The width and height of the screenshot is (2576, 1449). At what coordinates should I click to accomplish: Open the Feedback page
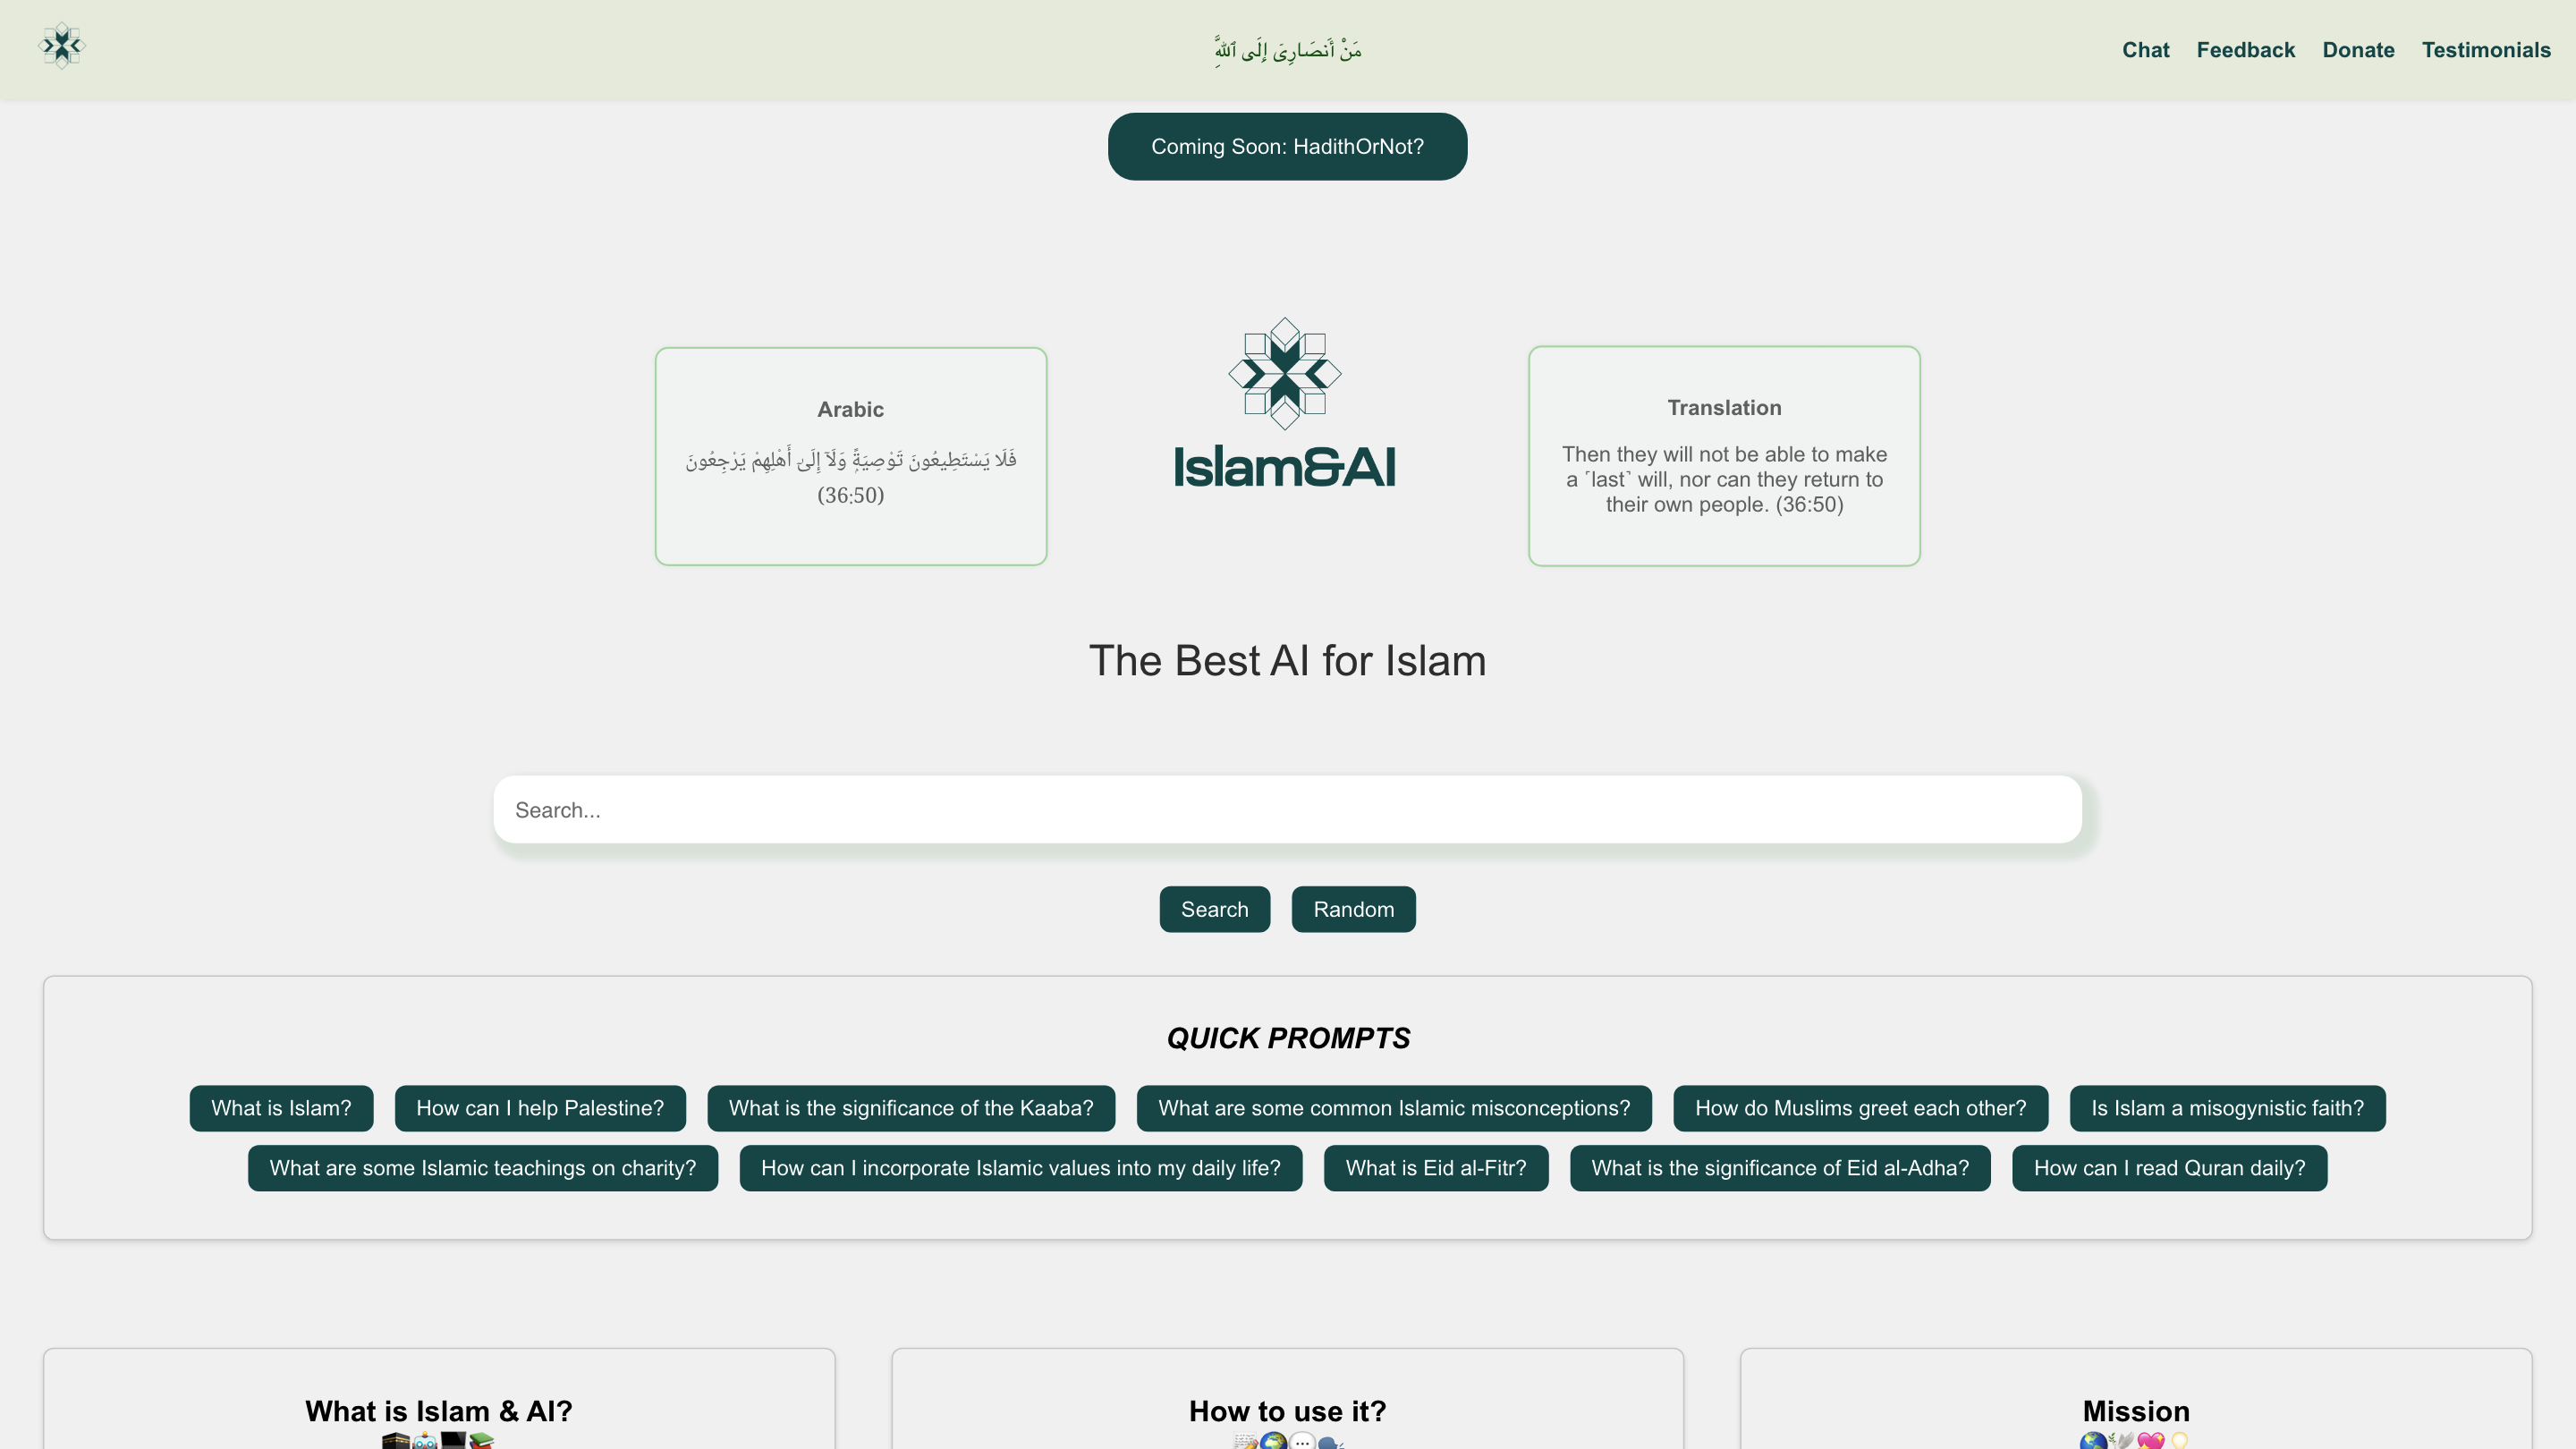(x=2246, y=50)
